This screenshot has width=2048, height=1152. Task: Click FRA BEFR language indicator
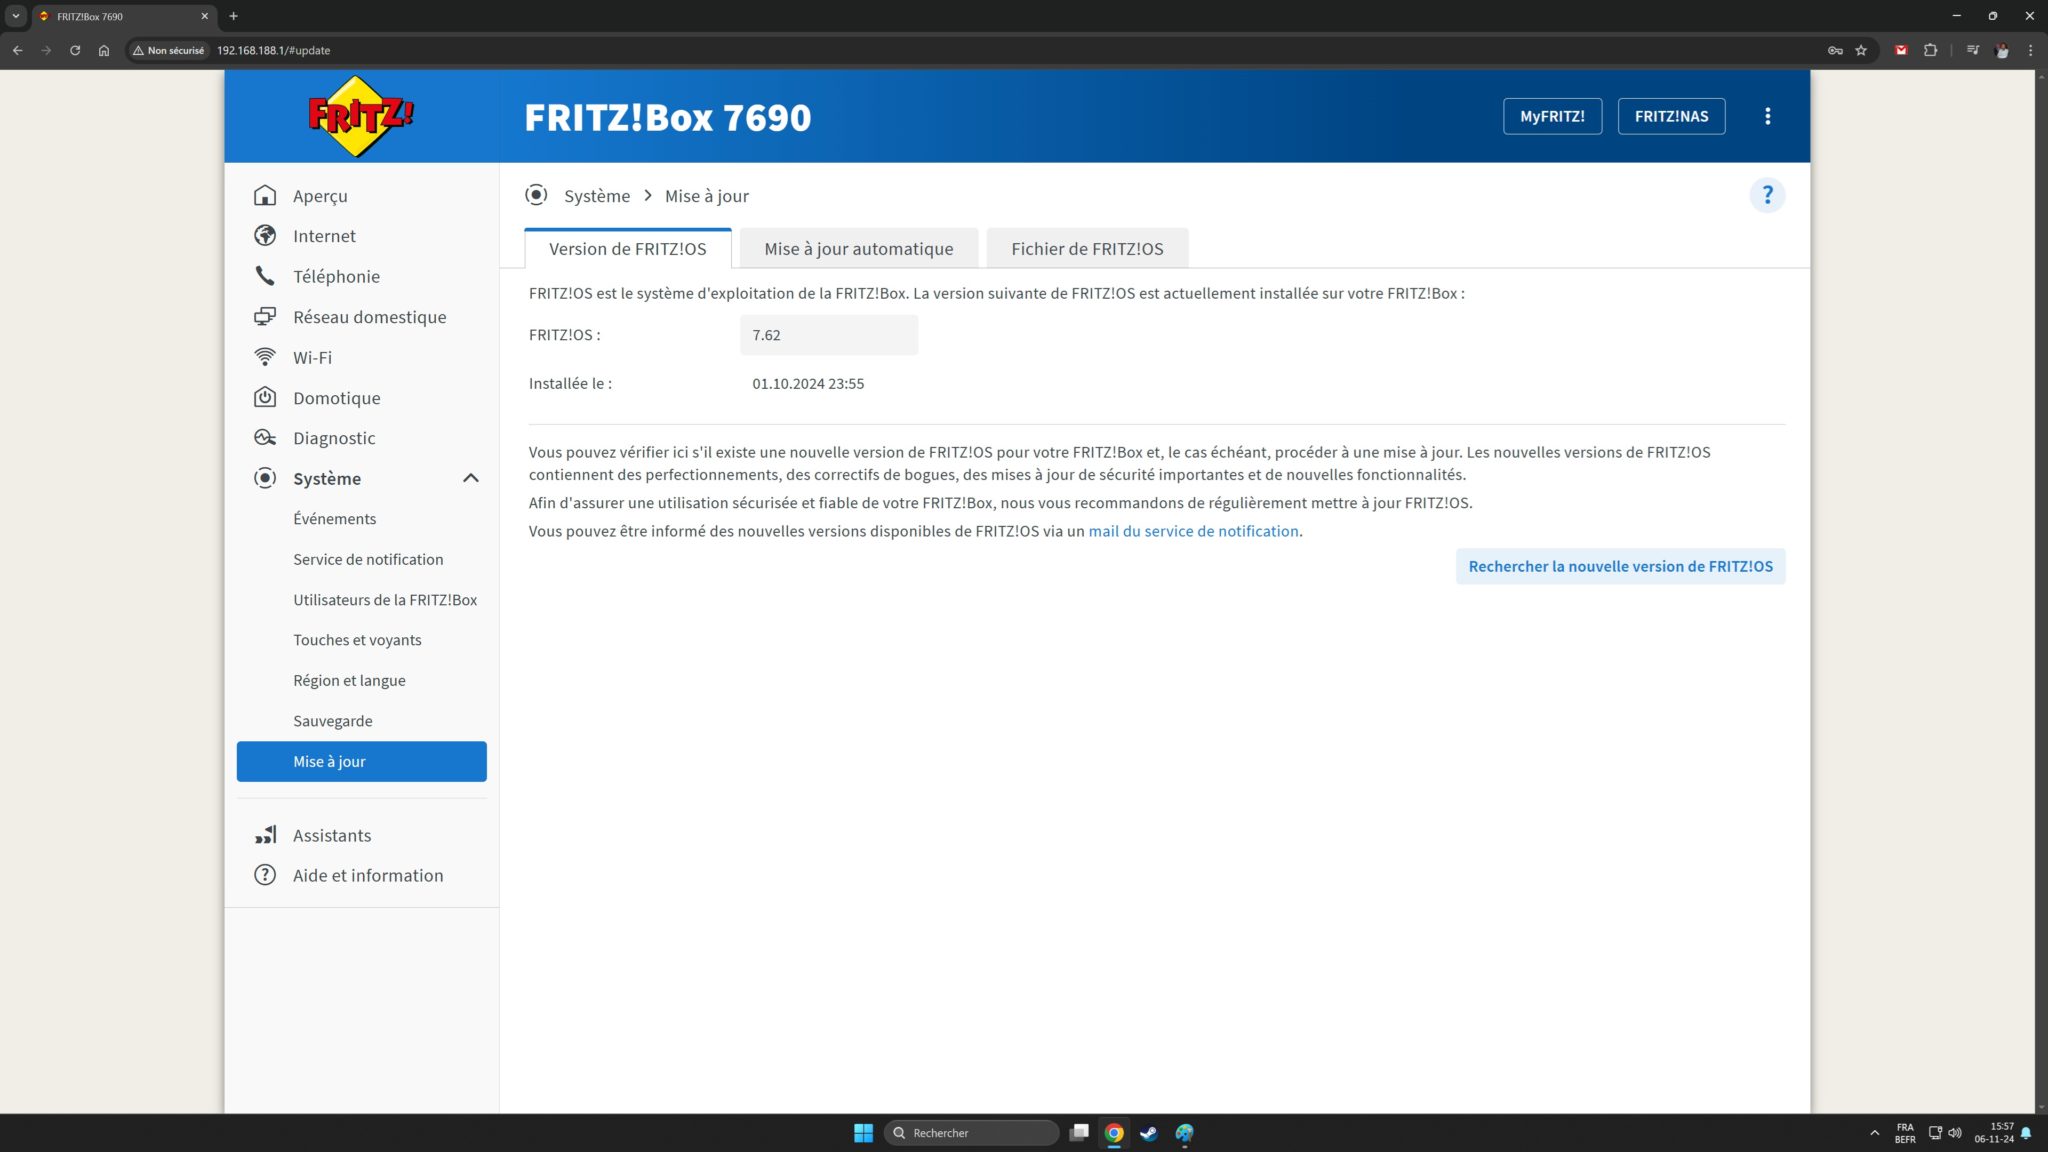pos(1905,1133)
